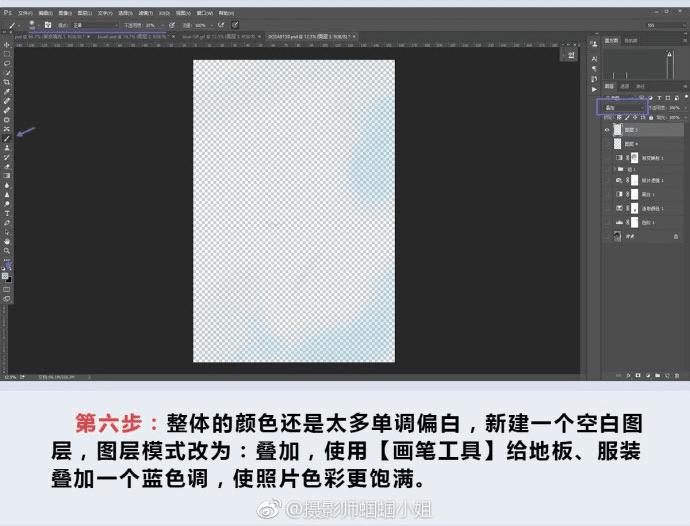The image size is (690, 526).
Task: Open the Actions panel play icon
Action: 594,89
